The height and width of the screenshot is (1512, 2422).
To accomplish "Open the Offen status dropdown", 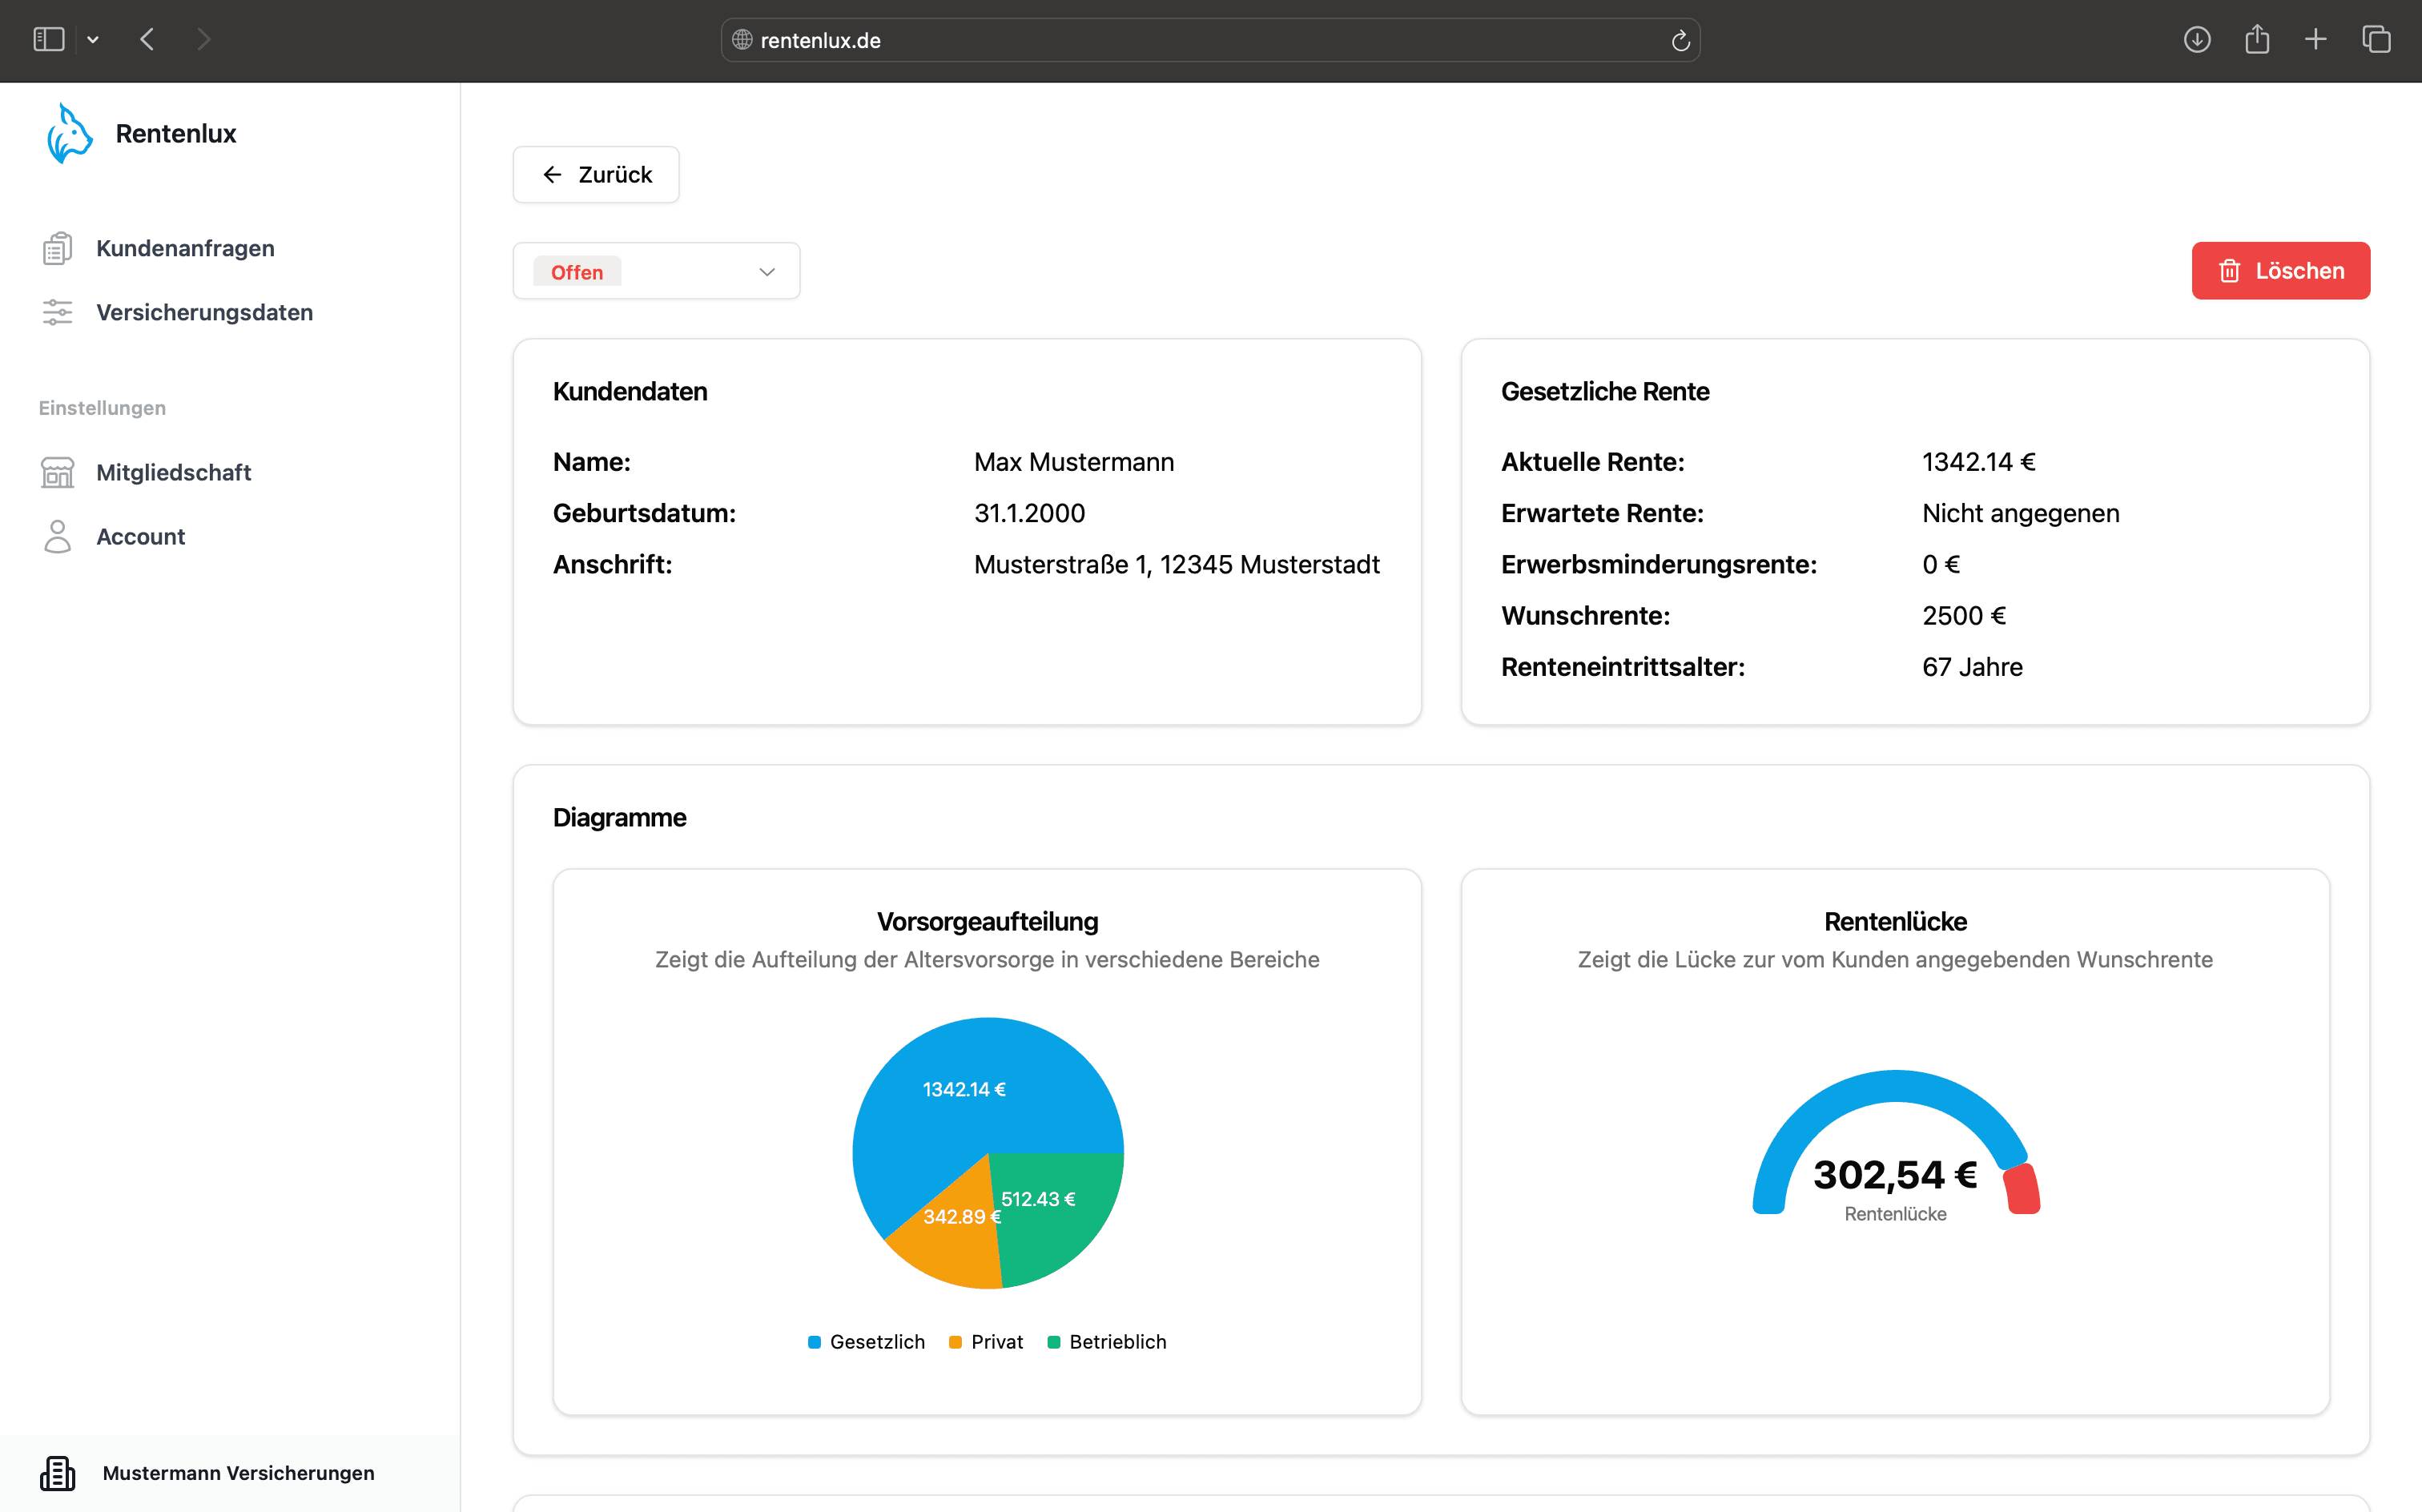I will [655, 270].
